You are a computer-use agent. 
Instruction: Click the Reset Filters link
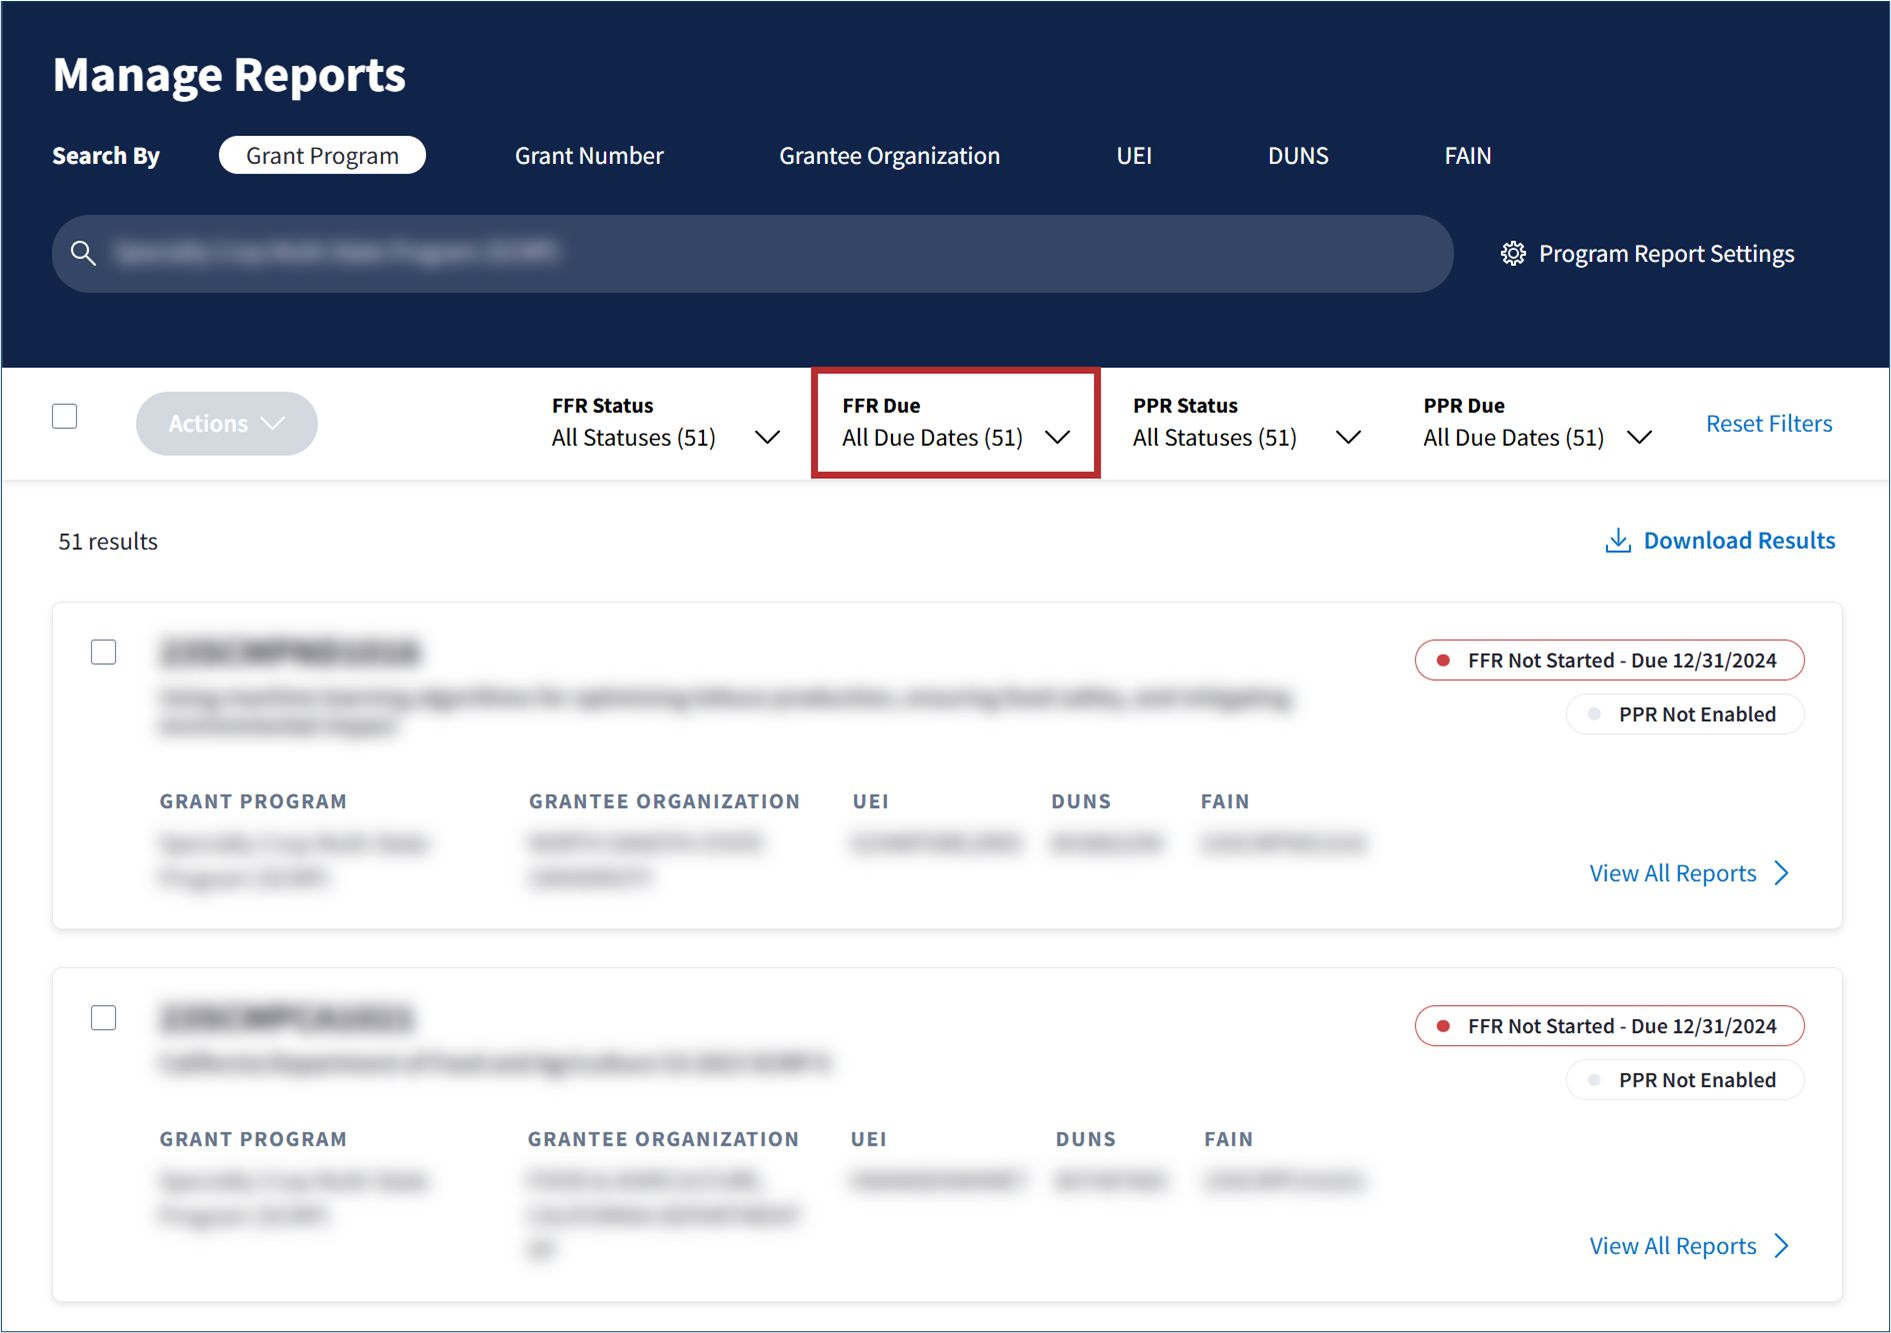1768,424
